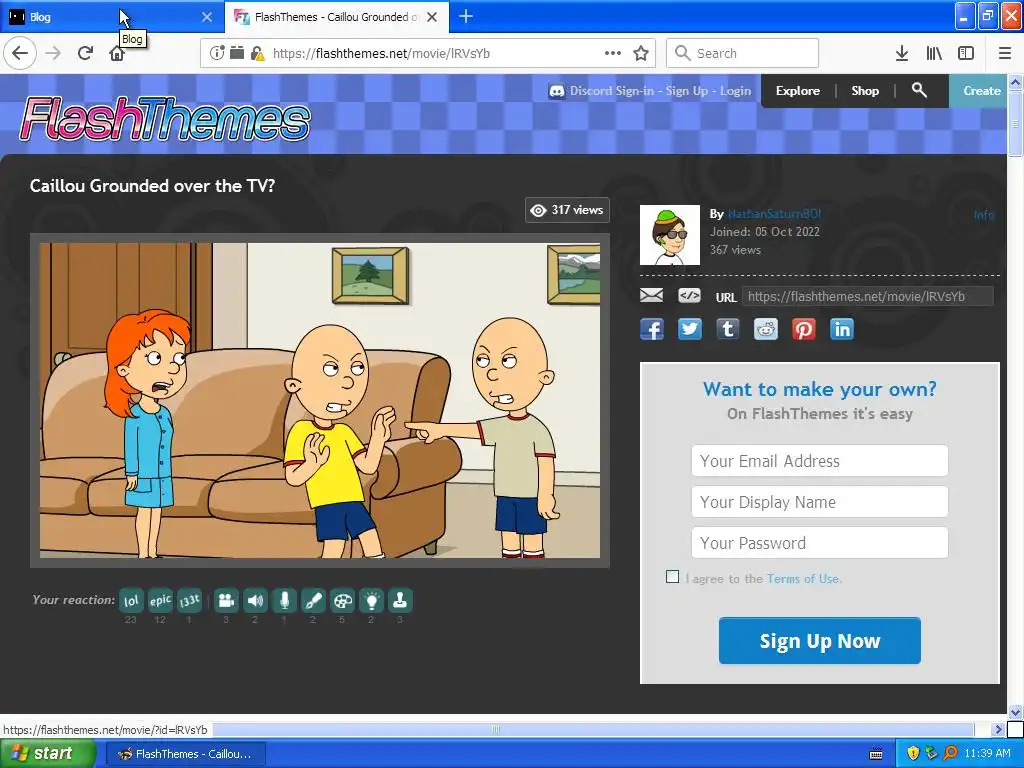The width and height of the screenshot is (1024, 768).
Task: Click the site information icon in address bar
Action: pyautogui.click(x=217, y=54)
